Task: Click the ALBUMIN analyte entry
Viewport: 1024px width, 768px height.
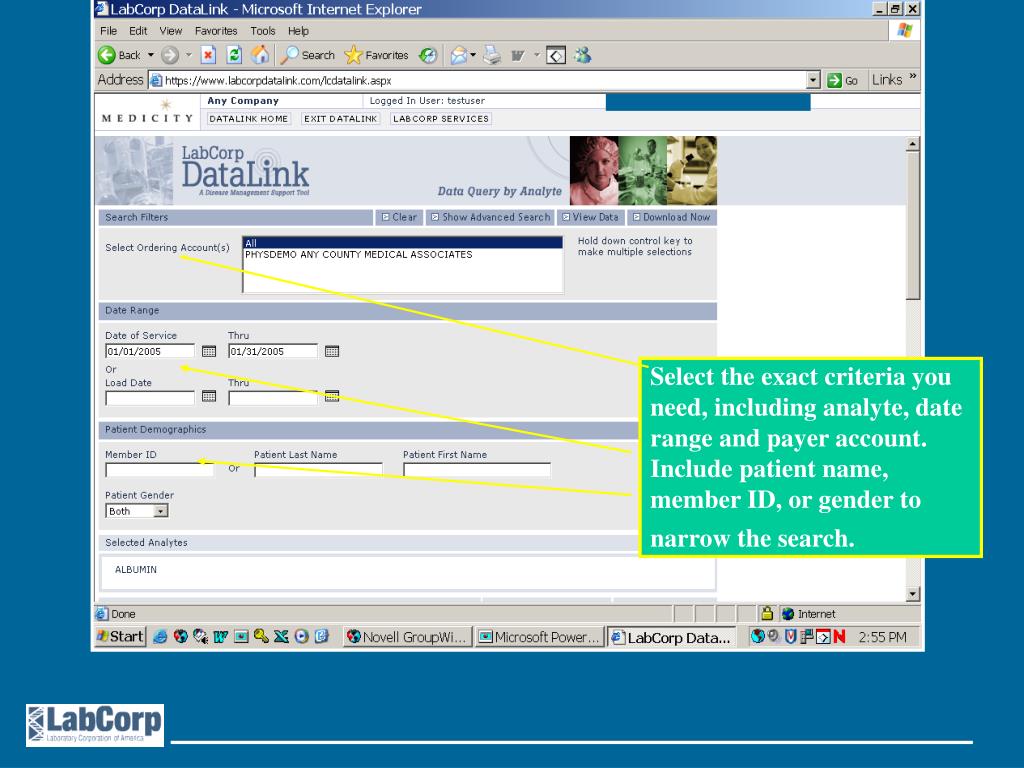Action: (136, 569)
